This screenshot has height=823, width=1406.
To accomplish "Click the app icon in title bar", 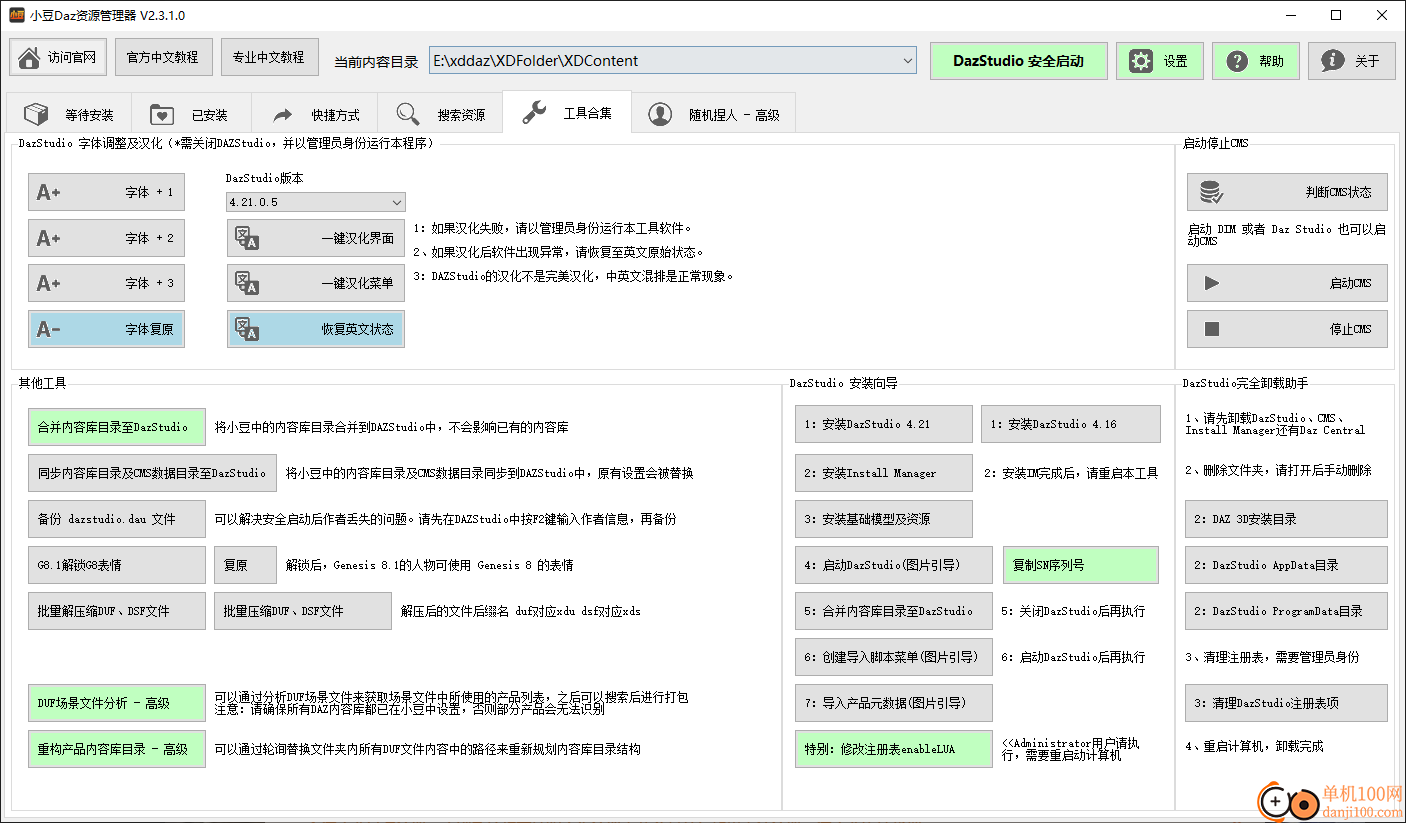I will 17,15.
